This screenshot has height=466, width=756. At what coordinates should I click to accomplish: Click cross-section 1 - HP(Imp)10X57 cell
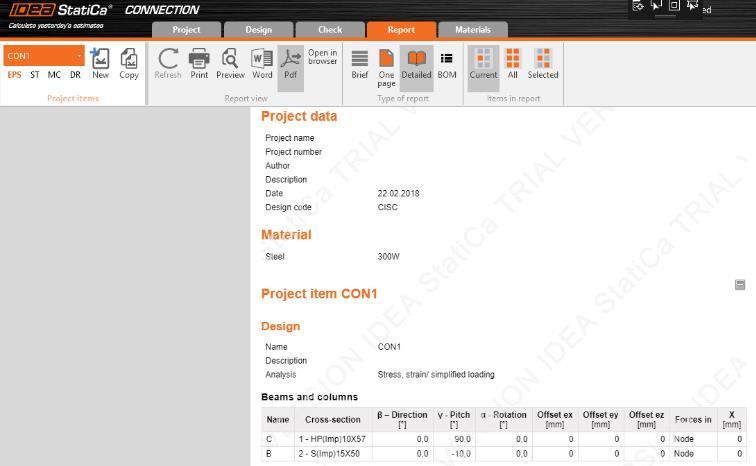click(332, 439)
